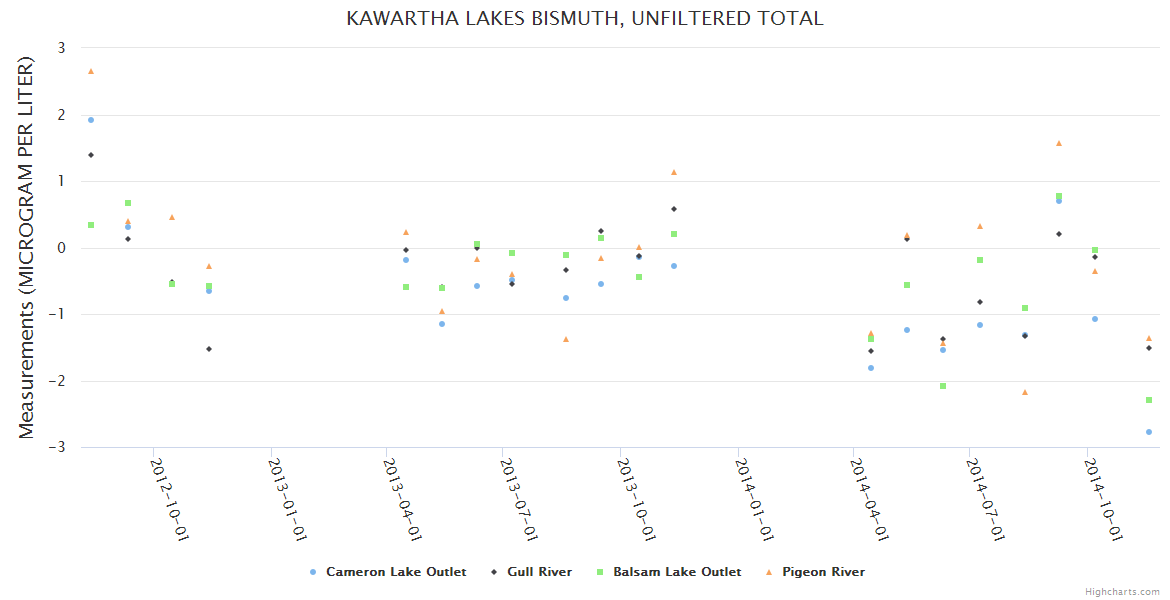Select the topmost blue circle at the chart's left edge
The width and height of the screenshot is (1170, 600).
point(91,120)
